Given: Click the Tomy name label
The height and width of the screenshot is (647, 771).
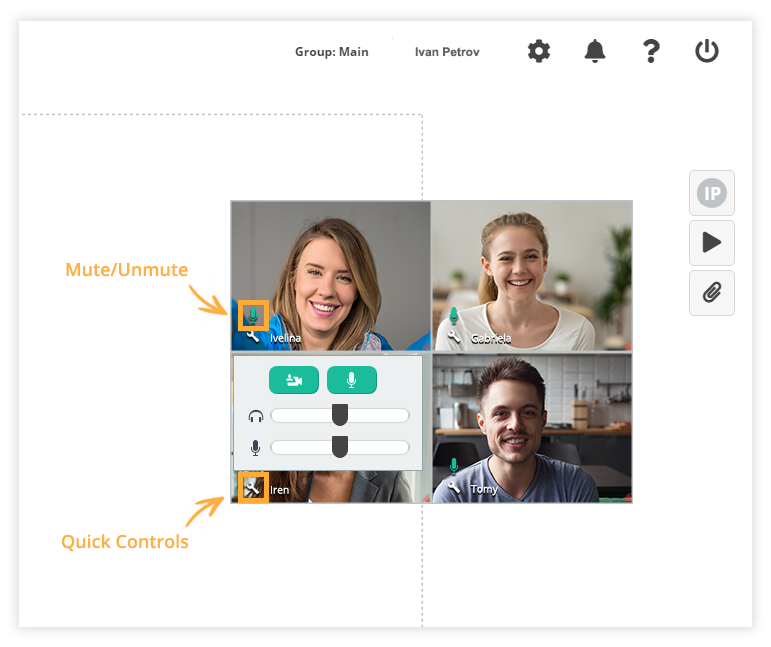Looking at the screenshot, I should [484, 489].
